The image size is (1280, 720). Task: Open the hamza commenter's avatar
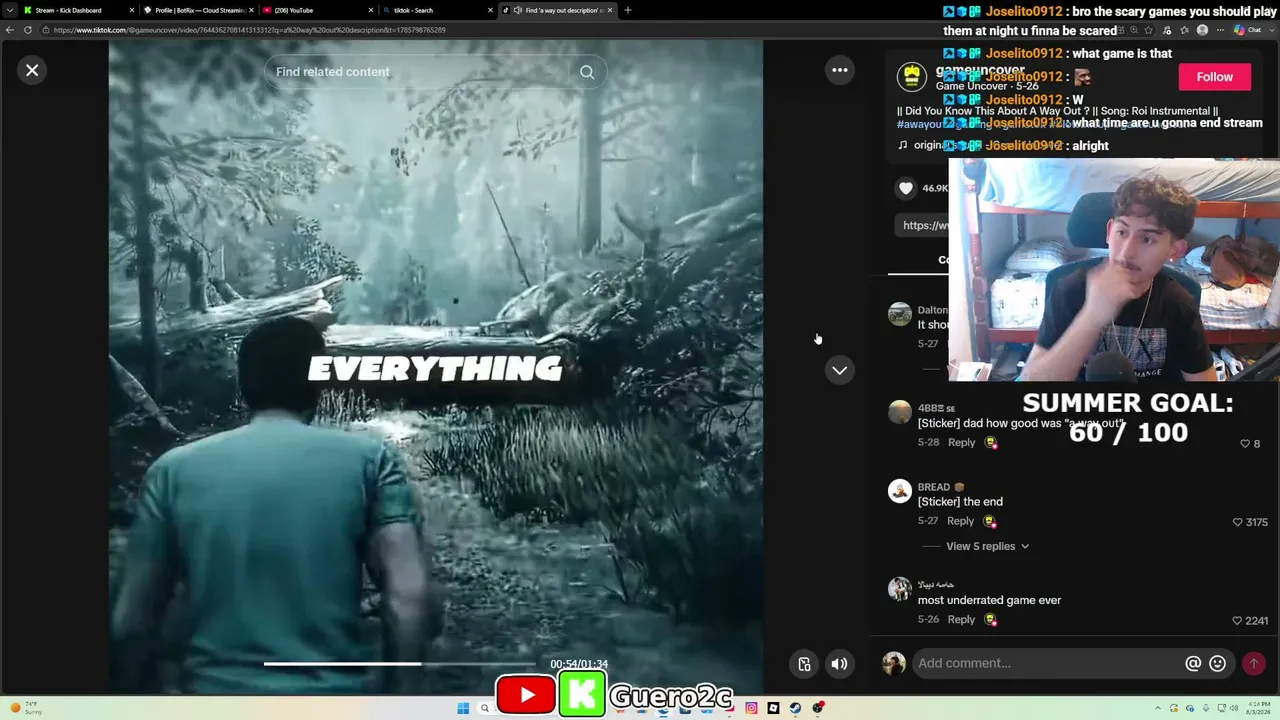coord(900,589)
